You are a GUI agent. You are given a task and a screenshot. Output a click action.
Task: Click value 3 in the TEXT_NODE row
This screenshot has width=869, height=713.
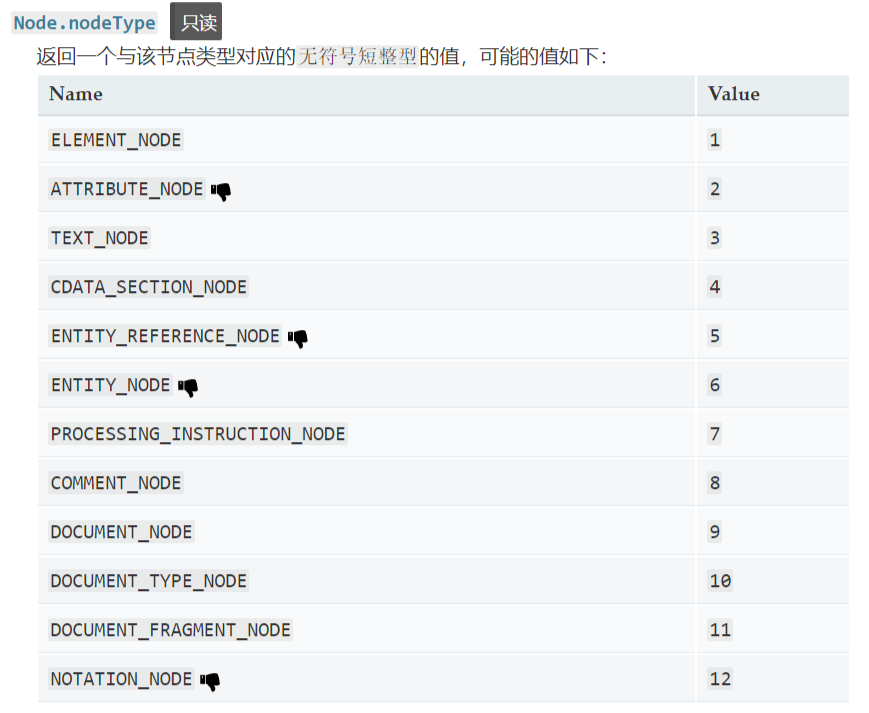[x=715, y=238]
